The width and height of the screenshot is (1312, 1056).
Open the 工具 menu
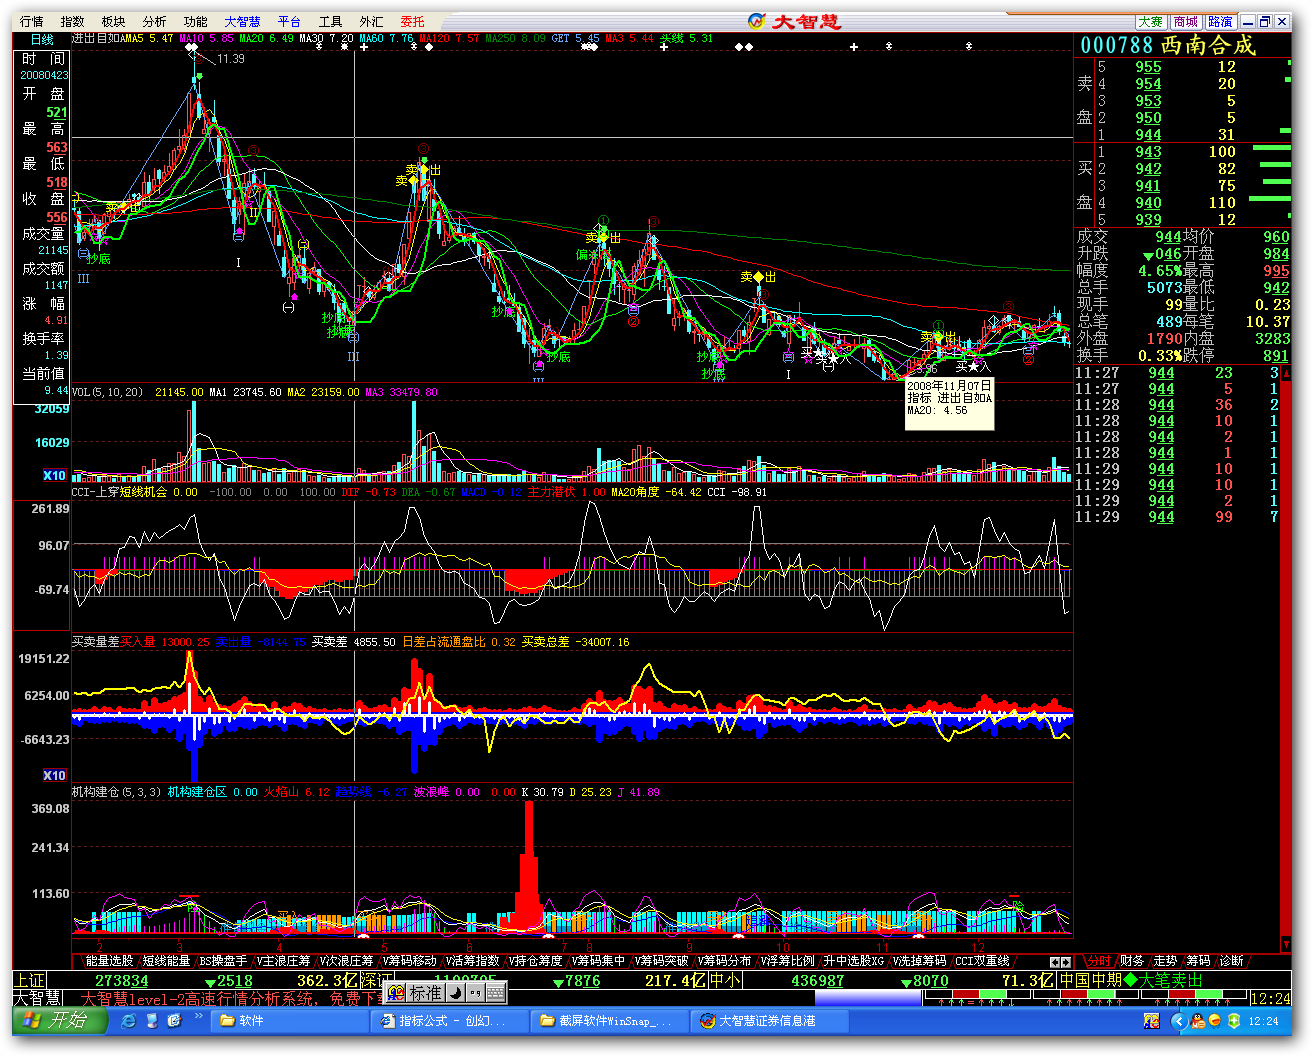click(330, 21)
